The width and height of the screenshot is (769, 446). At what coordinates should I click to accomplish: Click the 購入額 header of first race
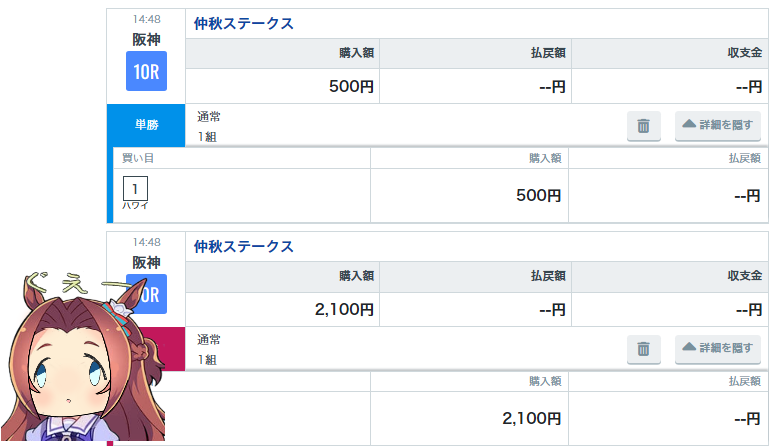[x=357, y=53]
